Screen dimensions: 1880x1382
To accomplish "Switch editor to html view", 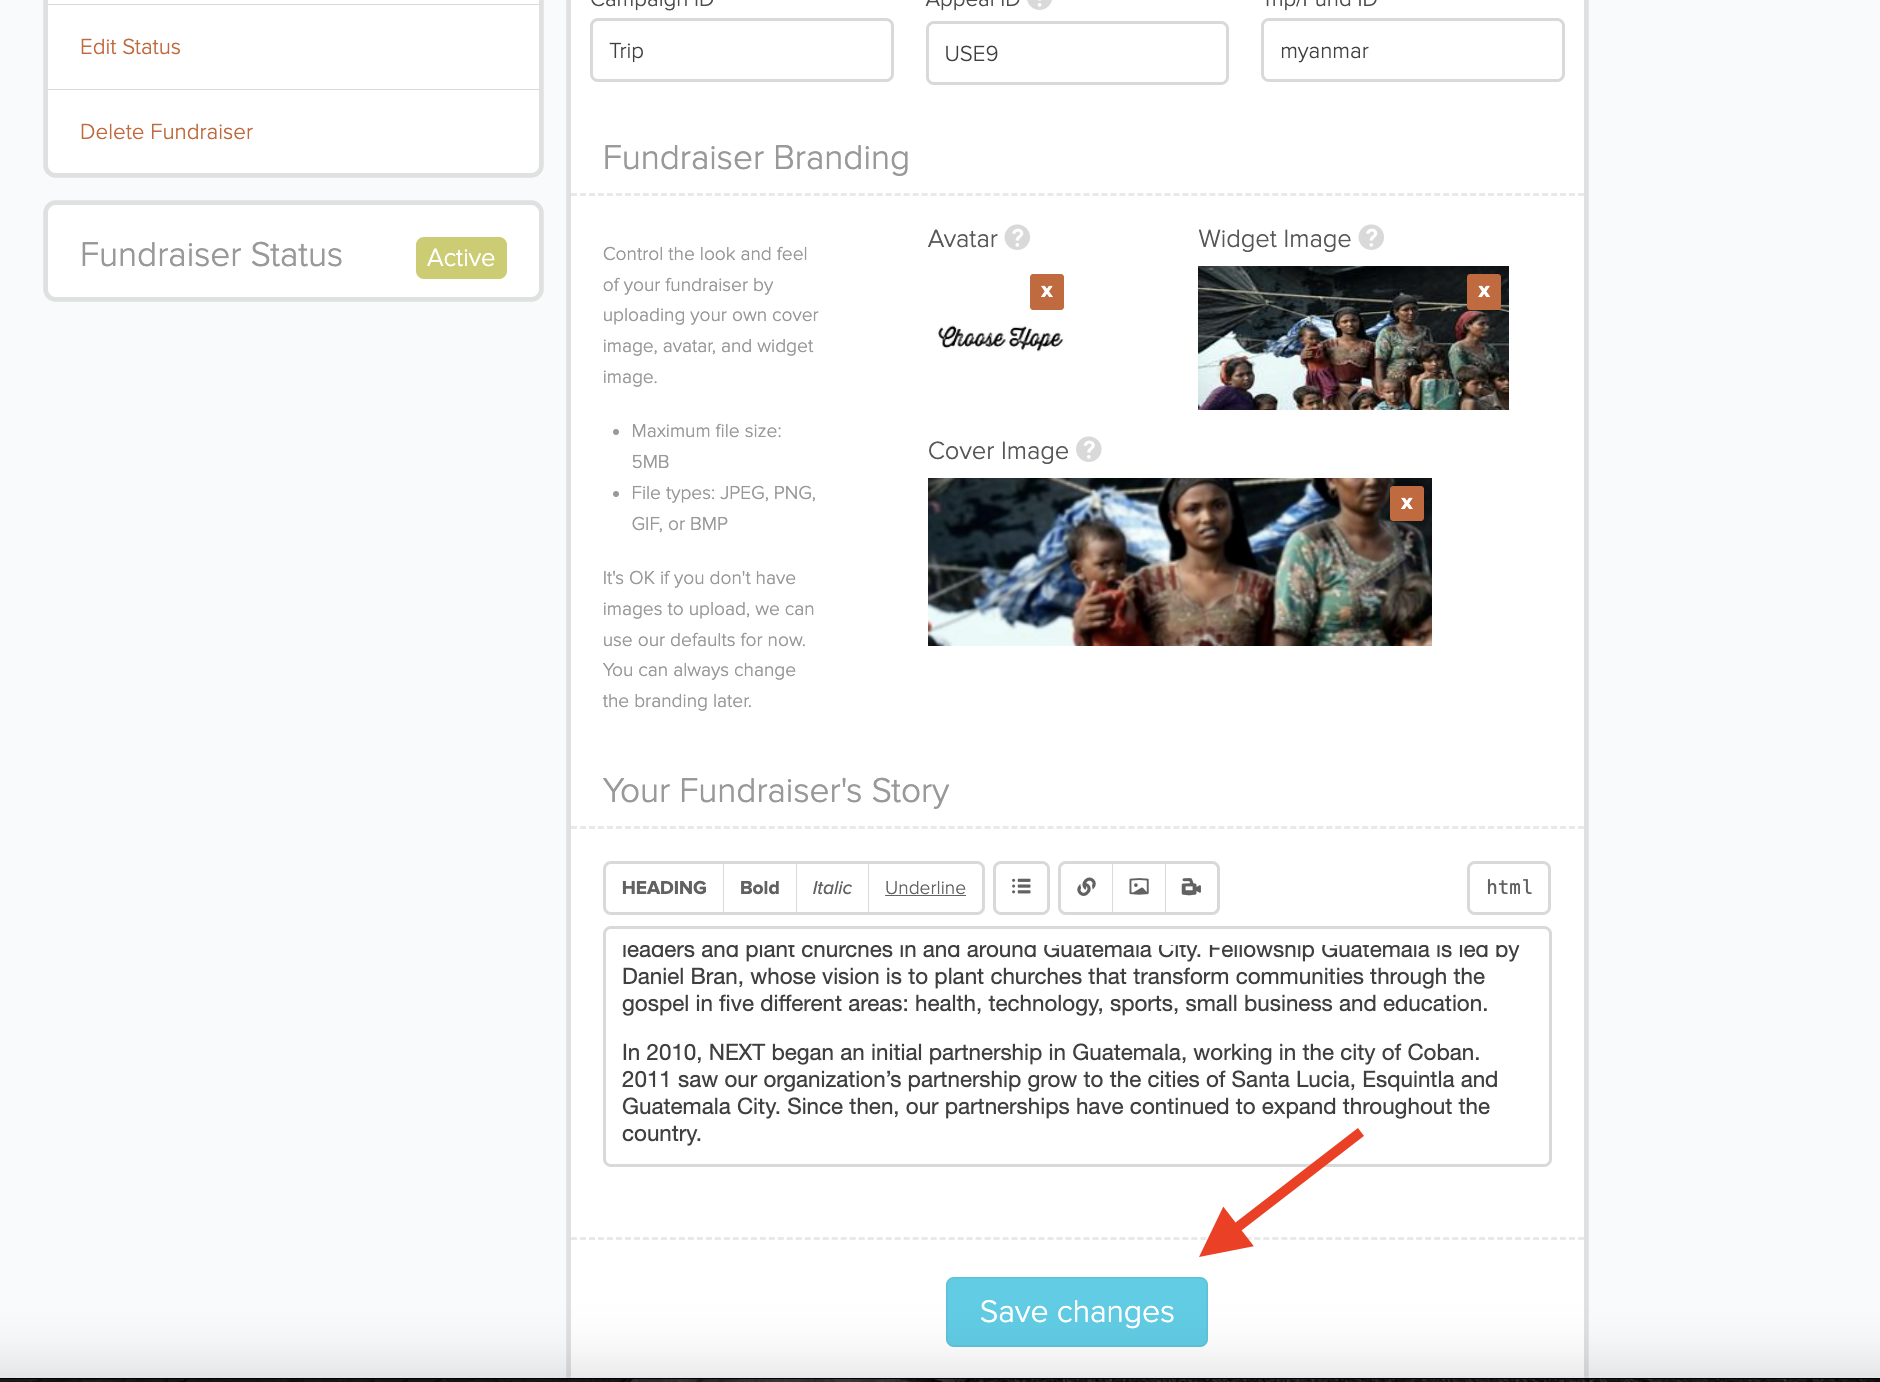I will click(1508, 887).
